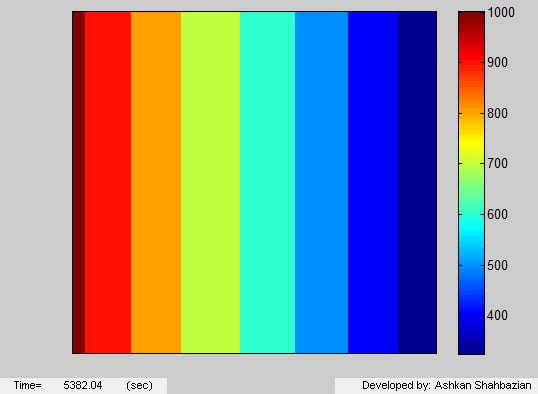Click the 600 colorbar tick label
538x394 pixels.
tap(498, 215)
